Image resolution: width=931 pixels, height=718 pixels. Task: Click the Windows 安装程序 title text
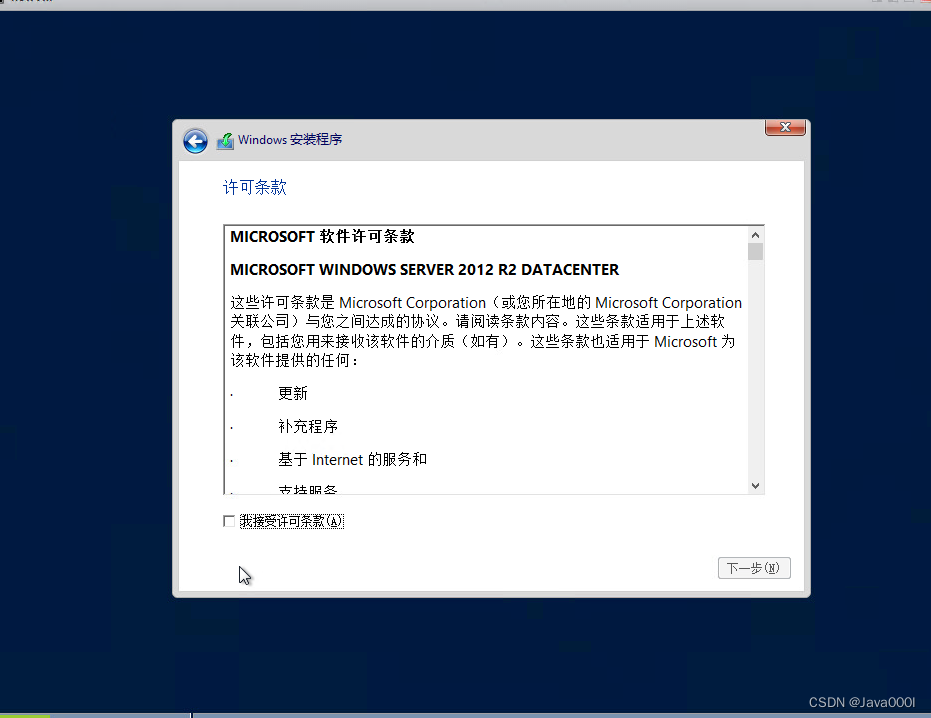coord(290,140)
